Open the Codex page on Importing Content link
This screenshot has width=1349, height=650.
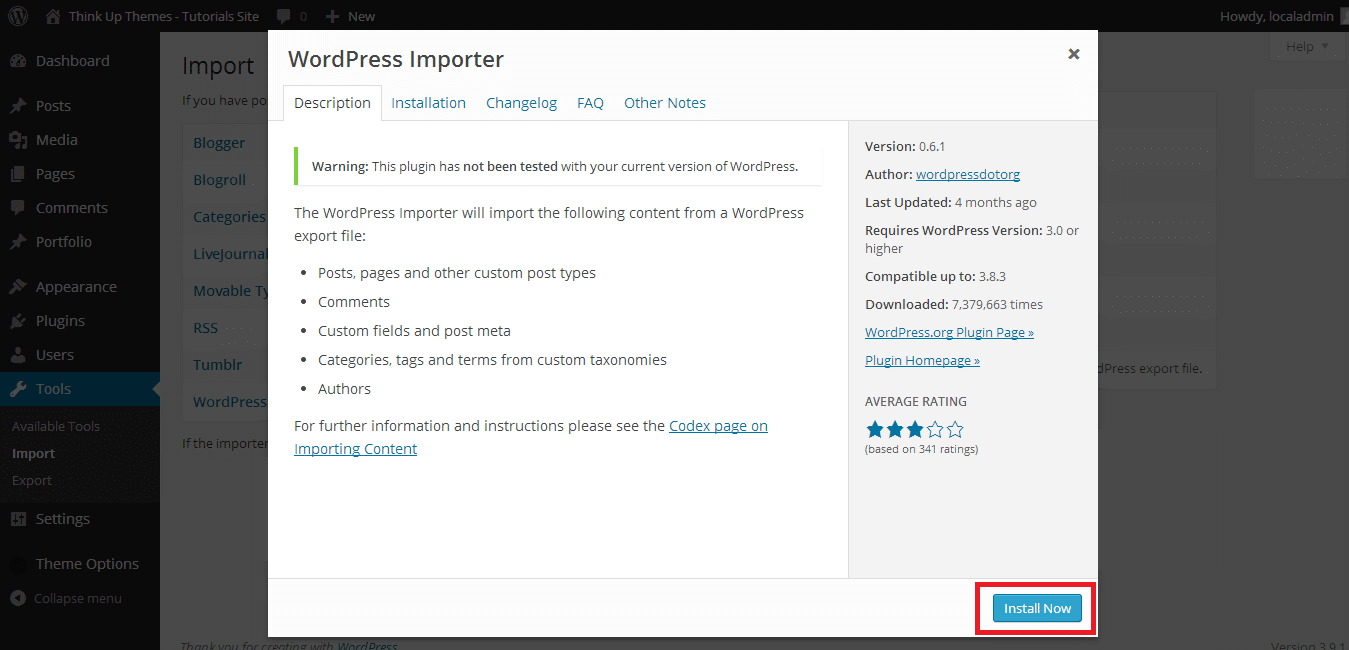tap(531, 437)
